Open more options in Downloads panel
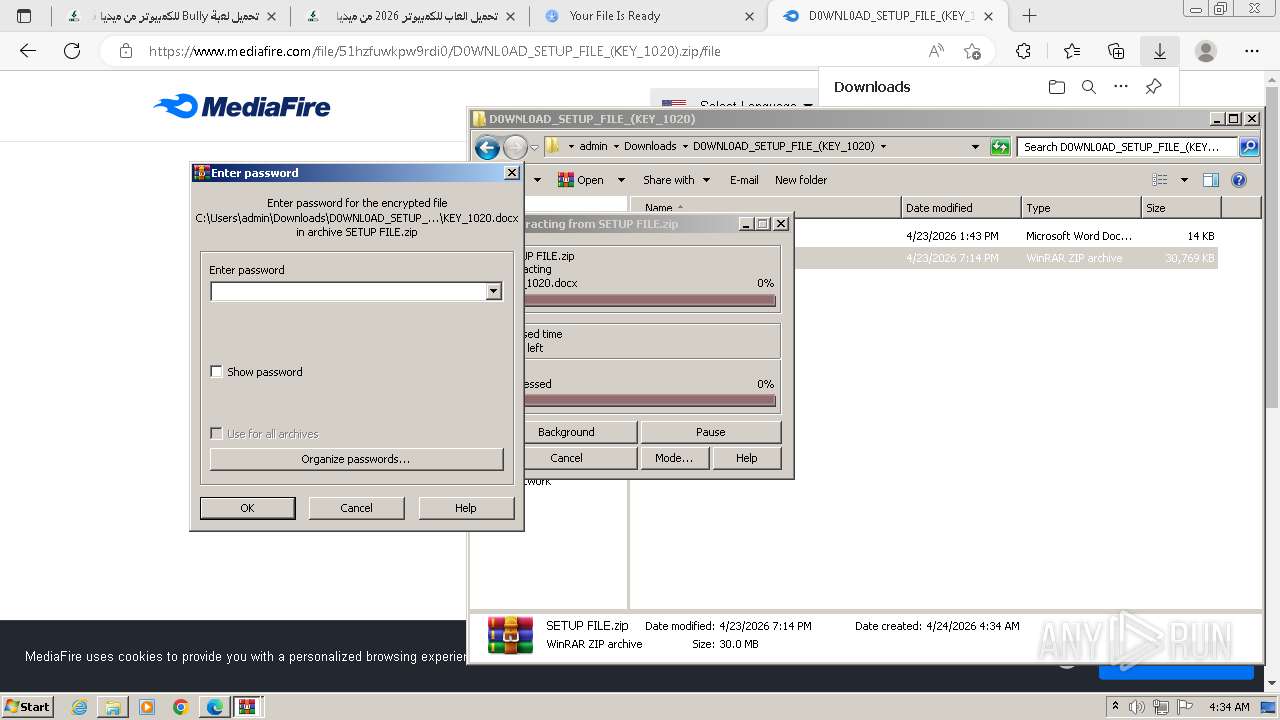Image resolution: width=1280 pixels, height=720 pixels. pos(1121,87)
